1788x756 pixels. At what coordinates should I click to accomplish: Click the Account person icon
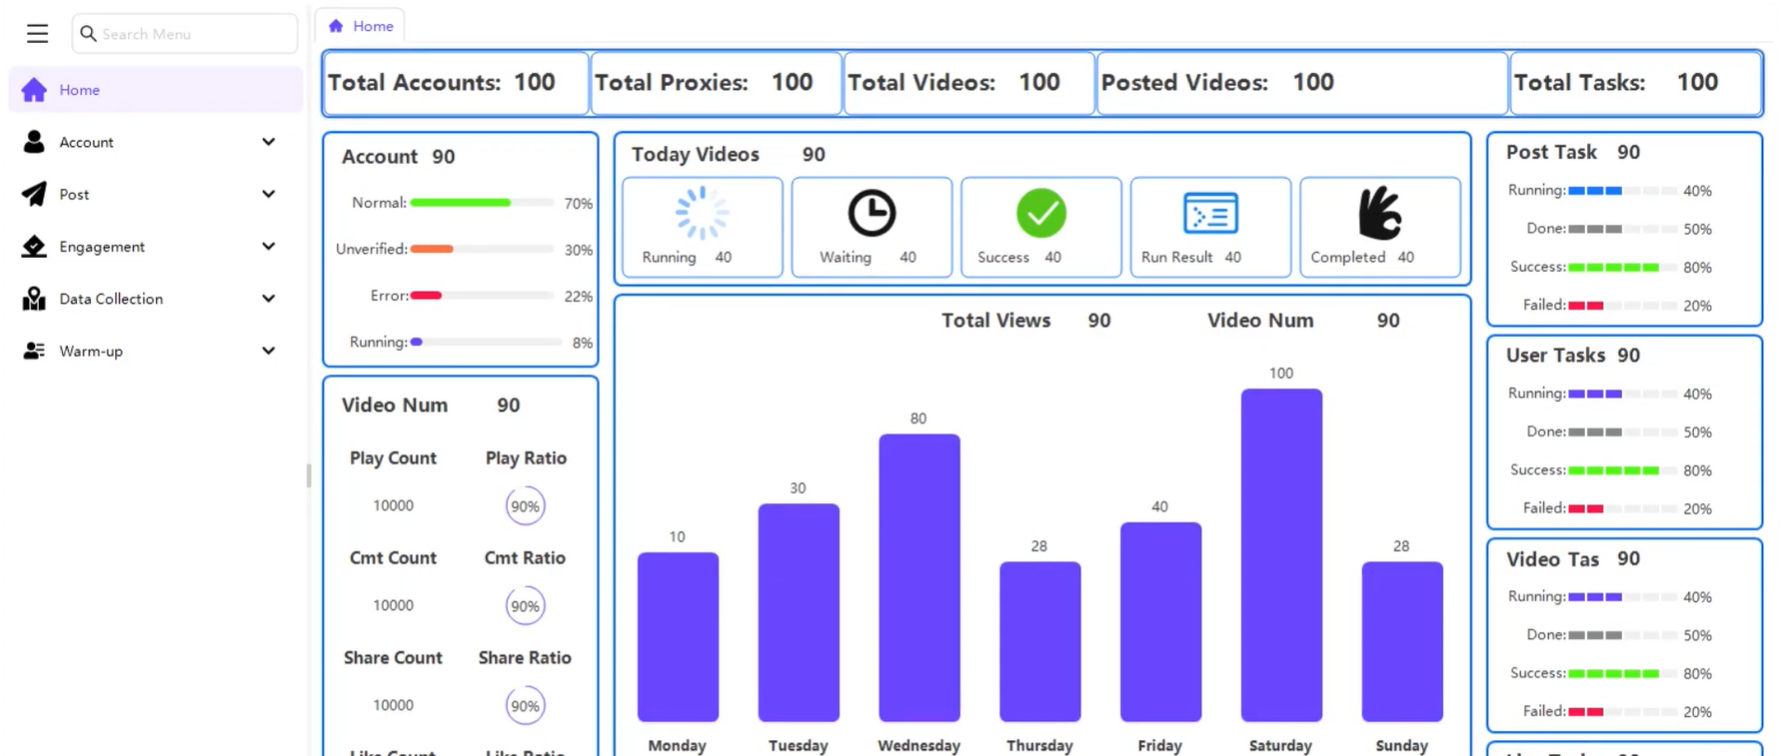34,142
